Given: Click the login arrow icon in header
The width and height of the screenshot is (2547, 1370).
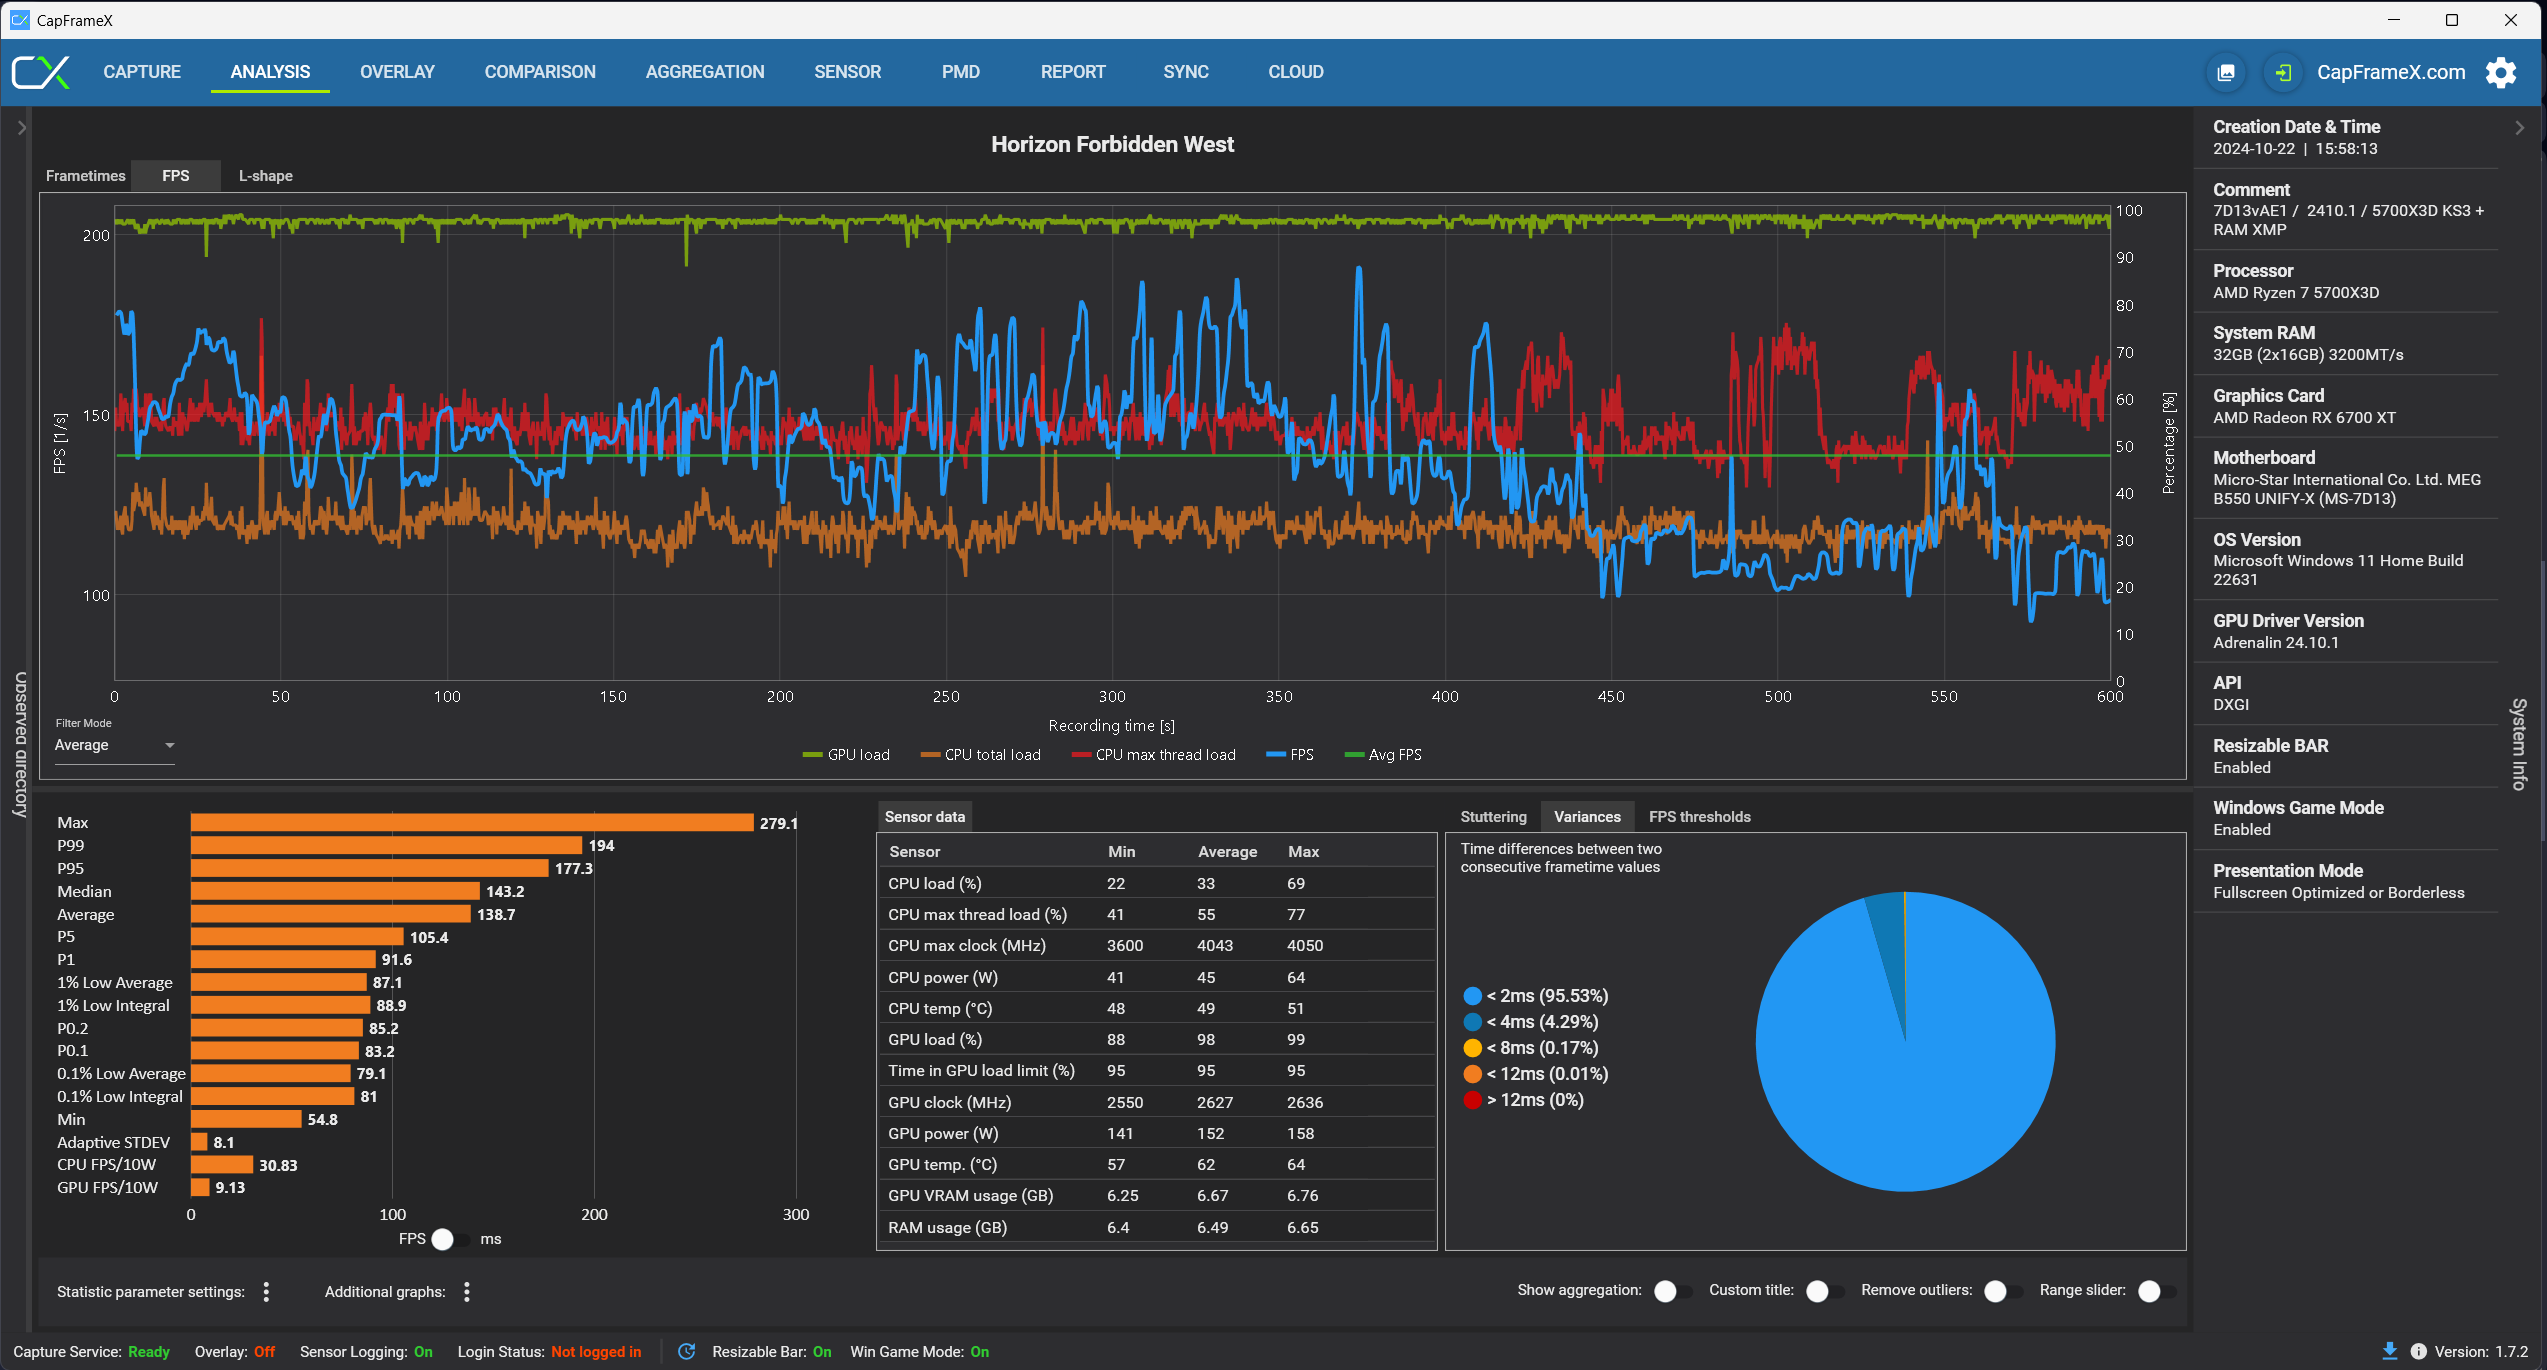Looking at the screenshot, I should click(x=2283, y=72).
